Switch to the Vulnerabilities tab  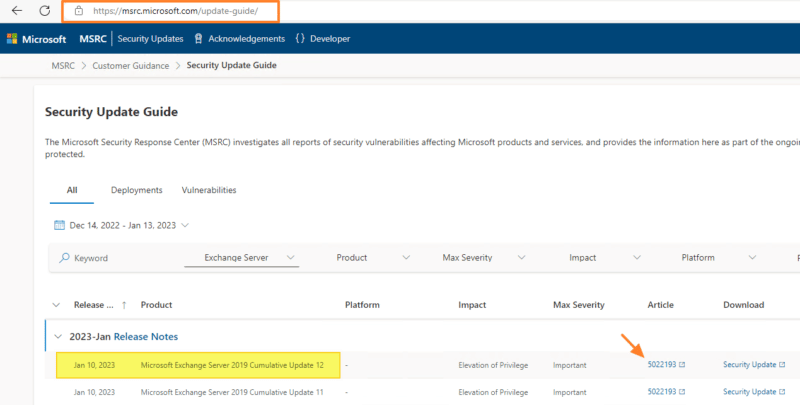point(209,190)
